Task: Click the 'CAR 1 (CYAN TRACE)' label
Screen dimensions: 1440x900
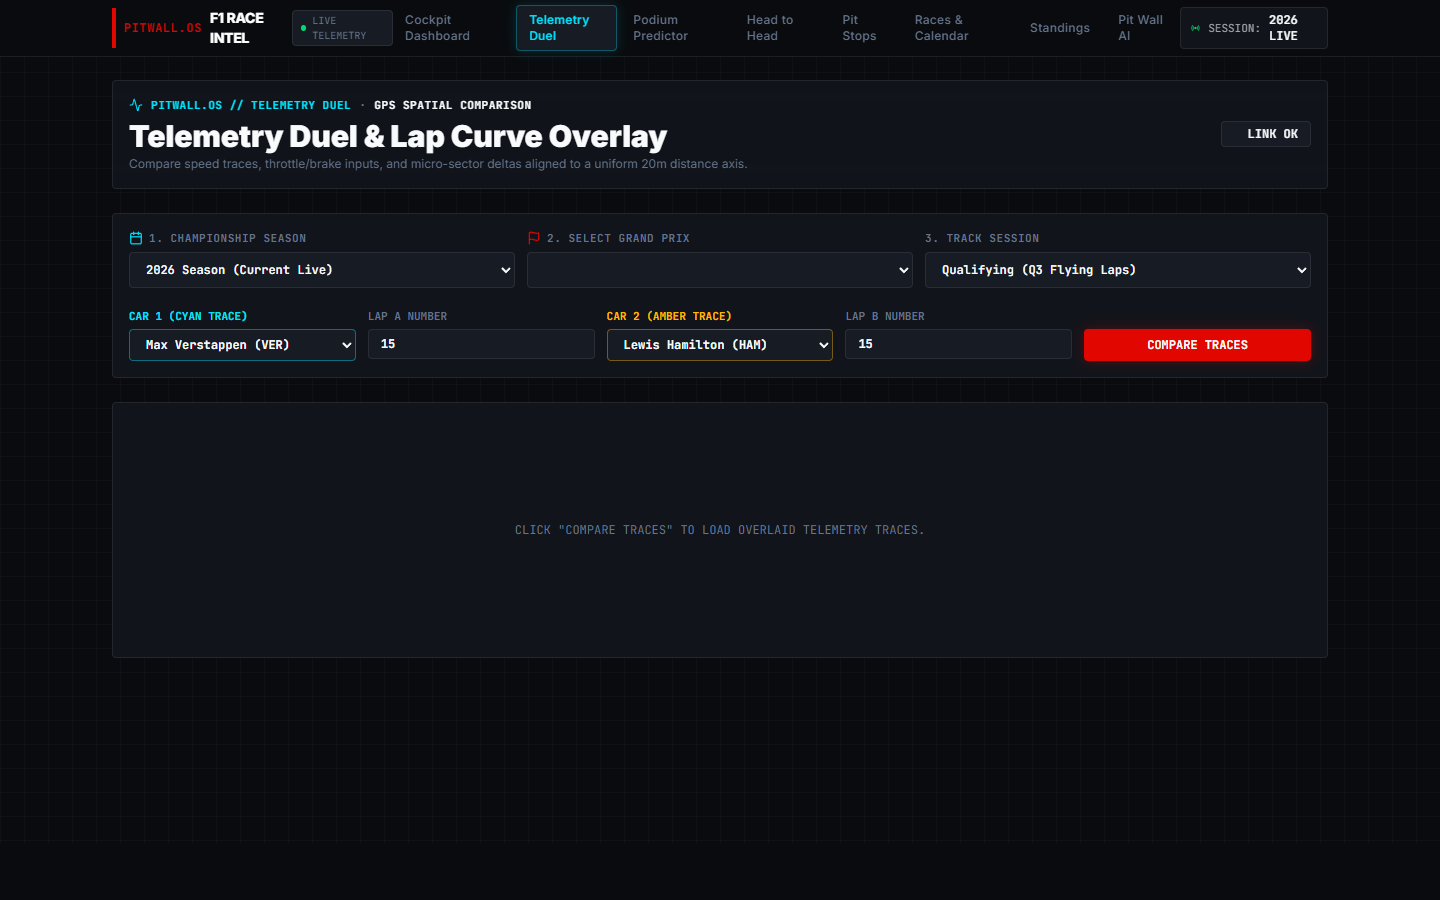Action: (188, 316)
